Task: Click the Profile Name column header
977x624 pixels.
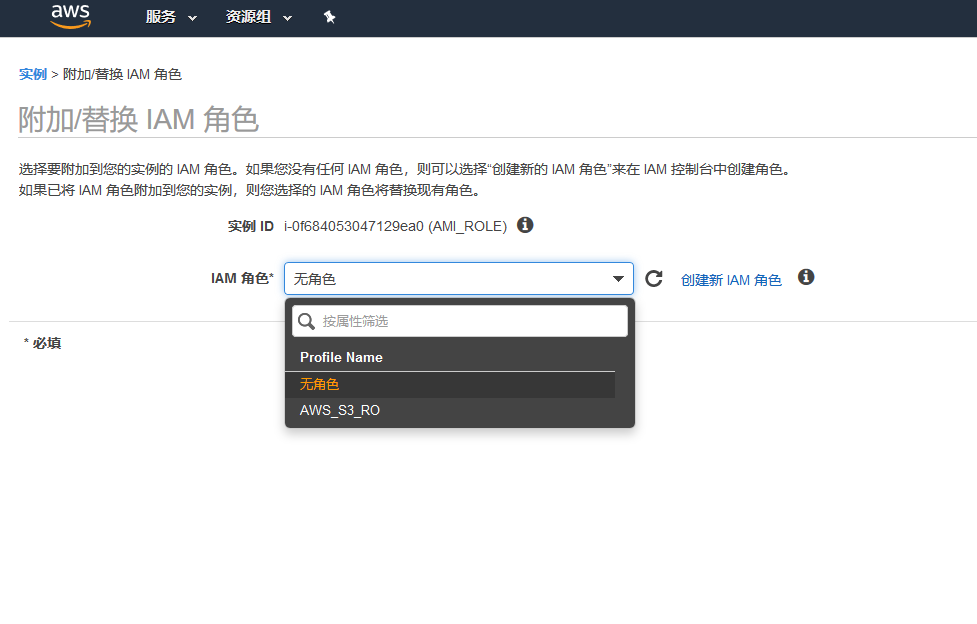Action: coord(341,357)
